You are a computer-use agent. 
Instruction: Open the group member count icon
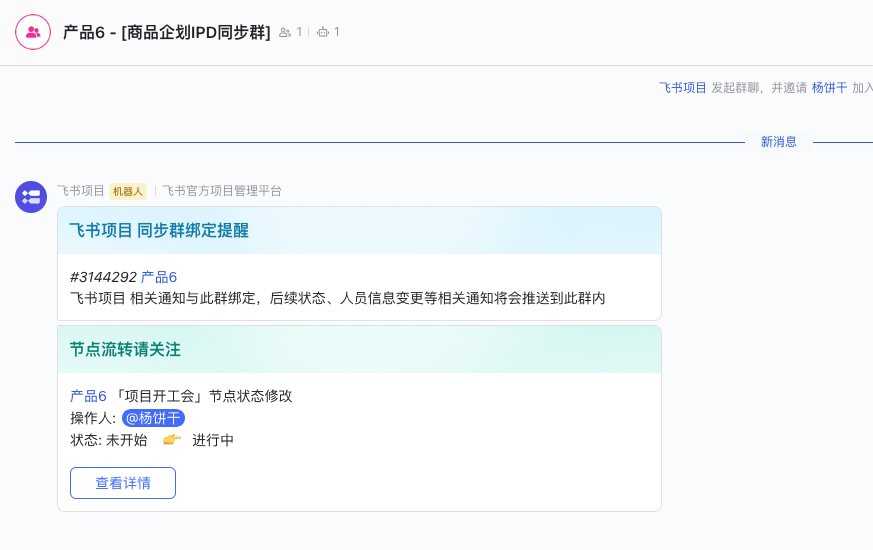point(285,32)
